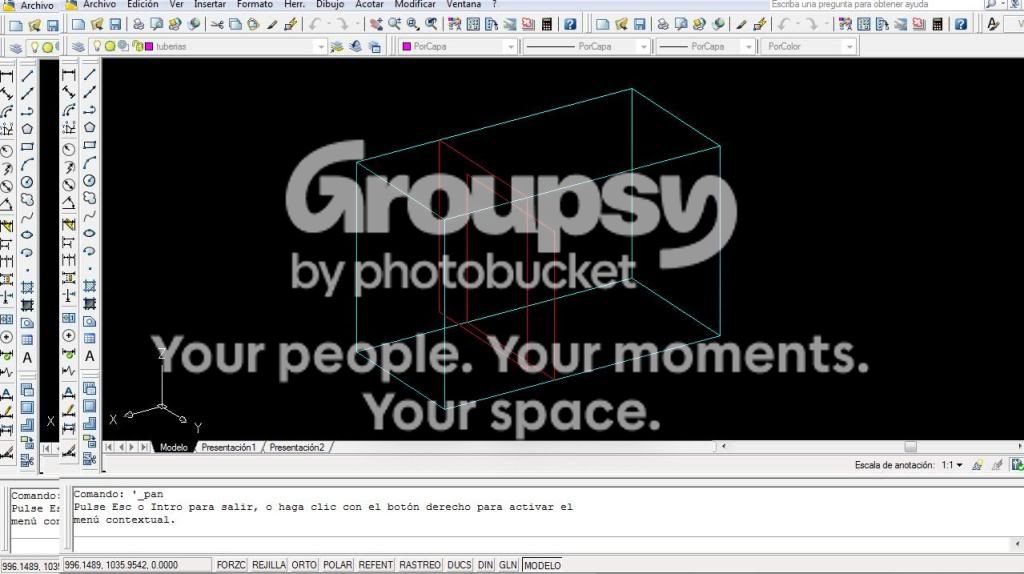Open the Acotar menu
This screenshot has width=1024, height=574.
tap(369, 4)
